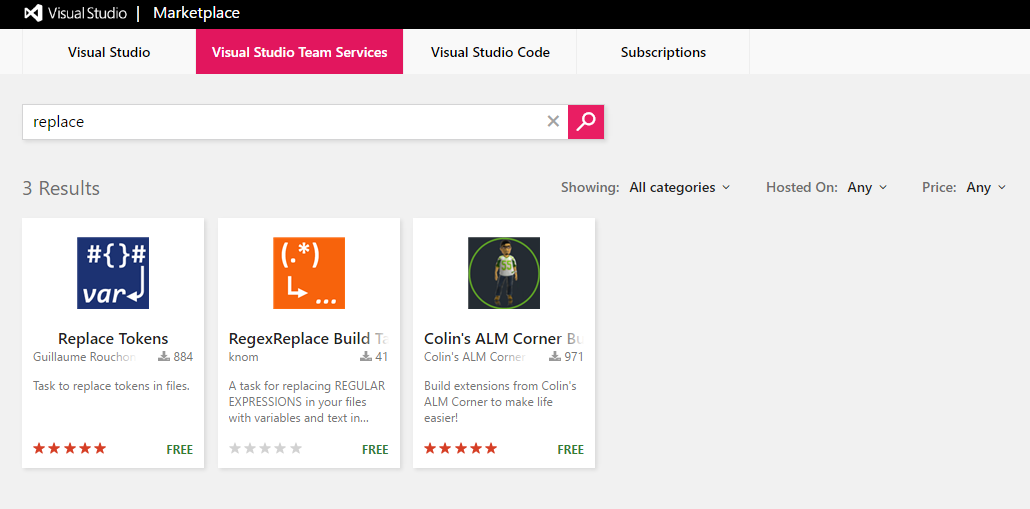1030x509 pixels.
Task: Click publisher name knom
Action: point(244,357)
